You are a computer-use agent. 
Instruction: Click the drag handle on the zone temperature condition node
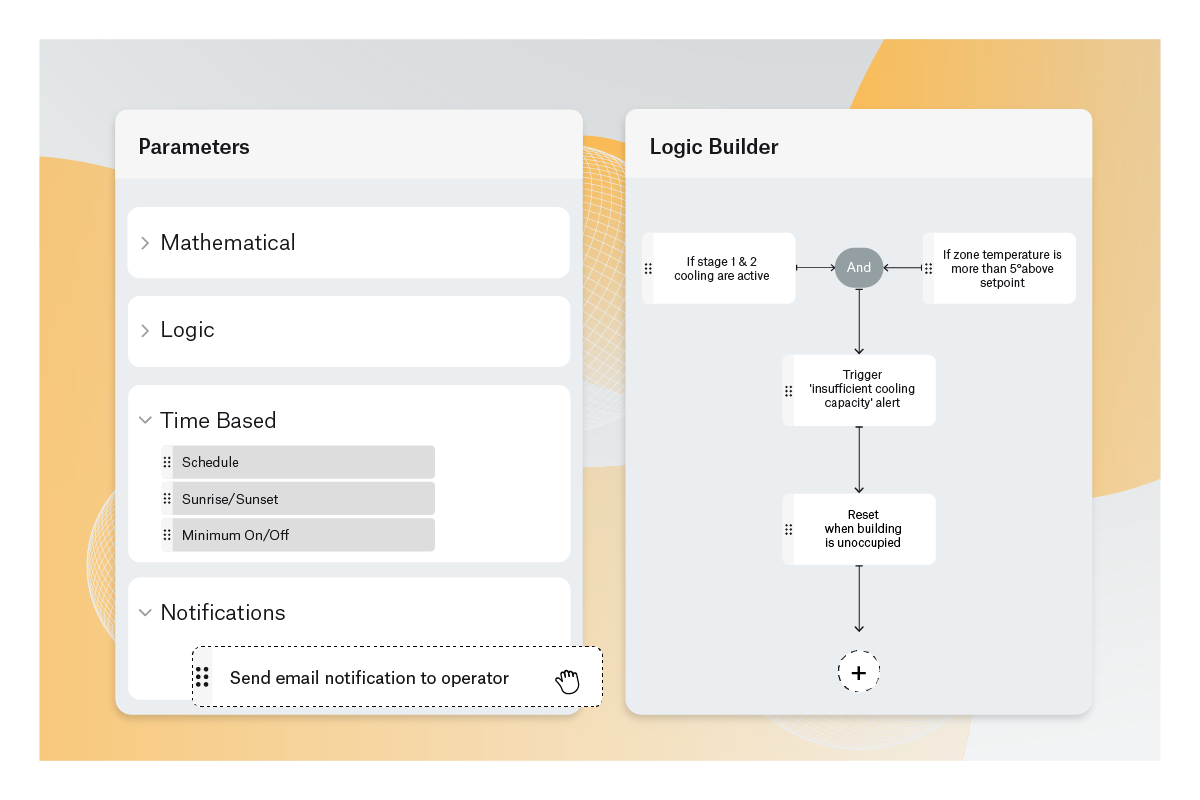click(x=928, y=267)
